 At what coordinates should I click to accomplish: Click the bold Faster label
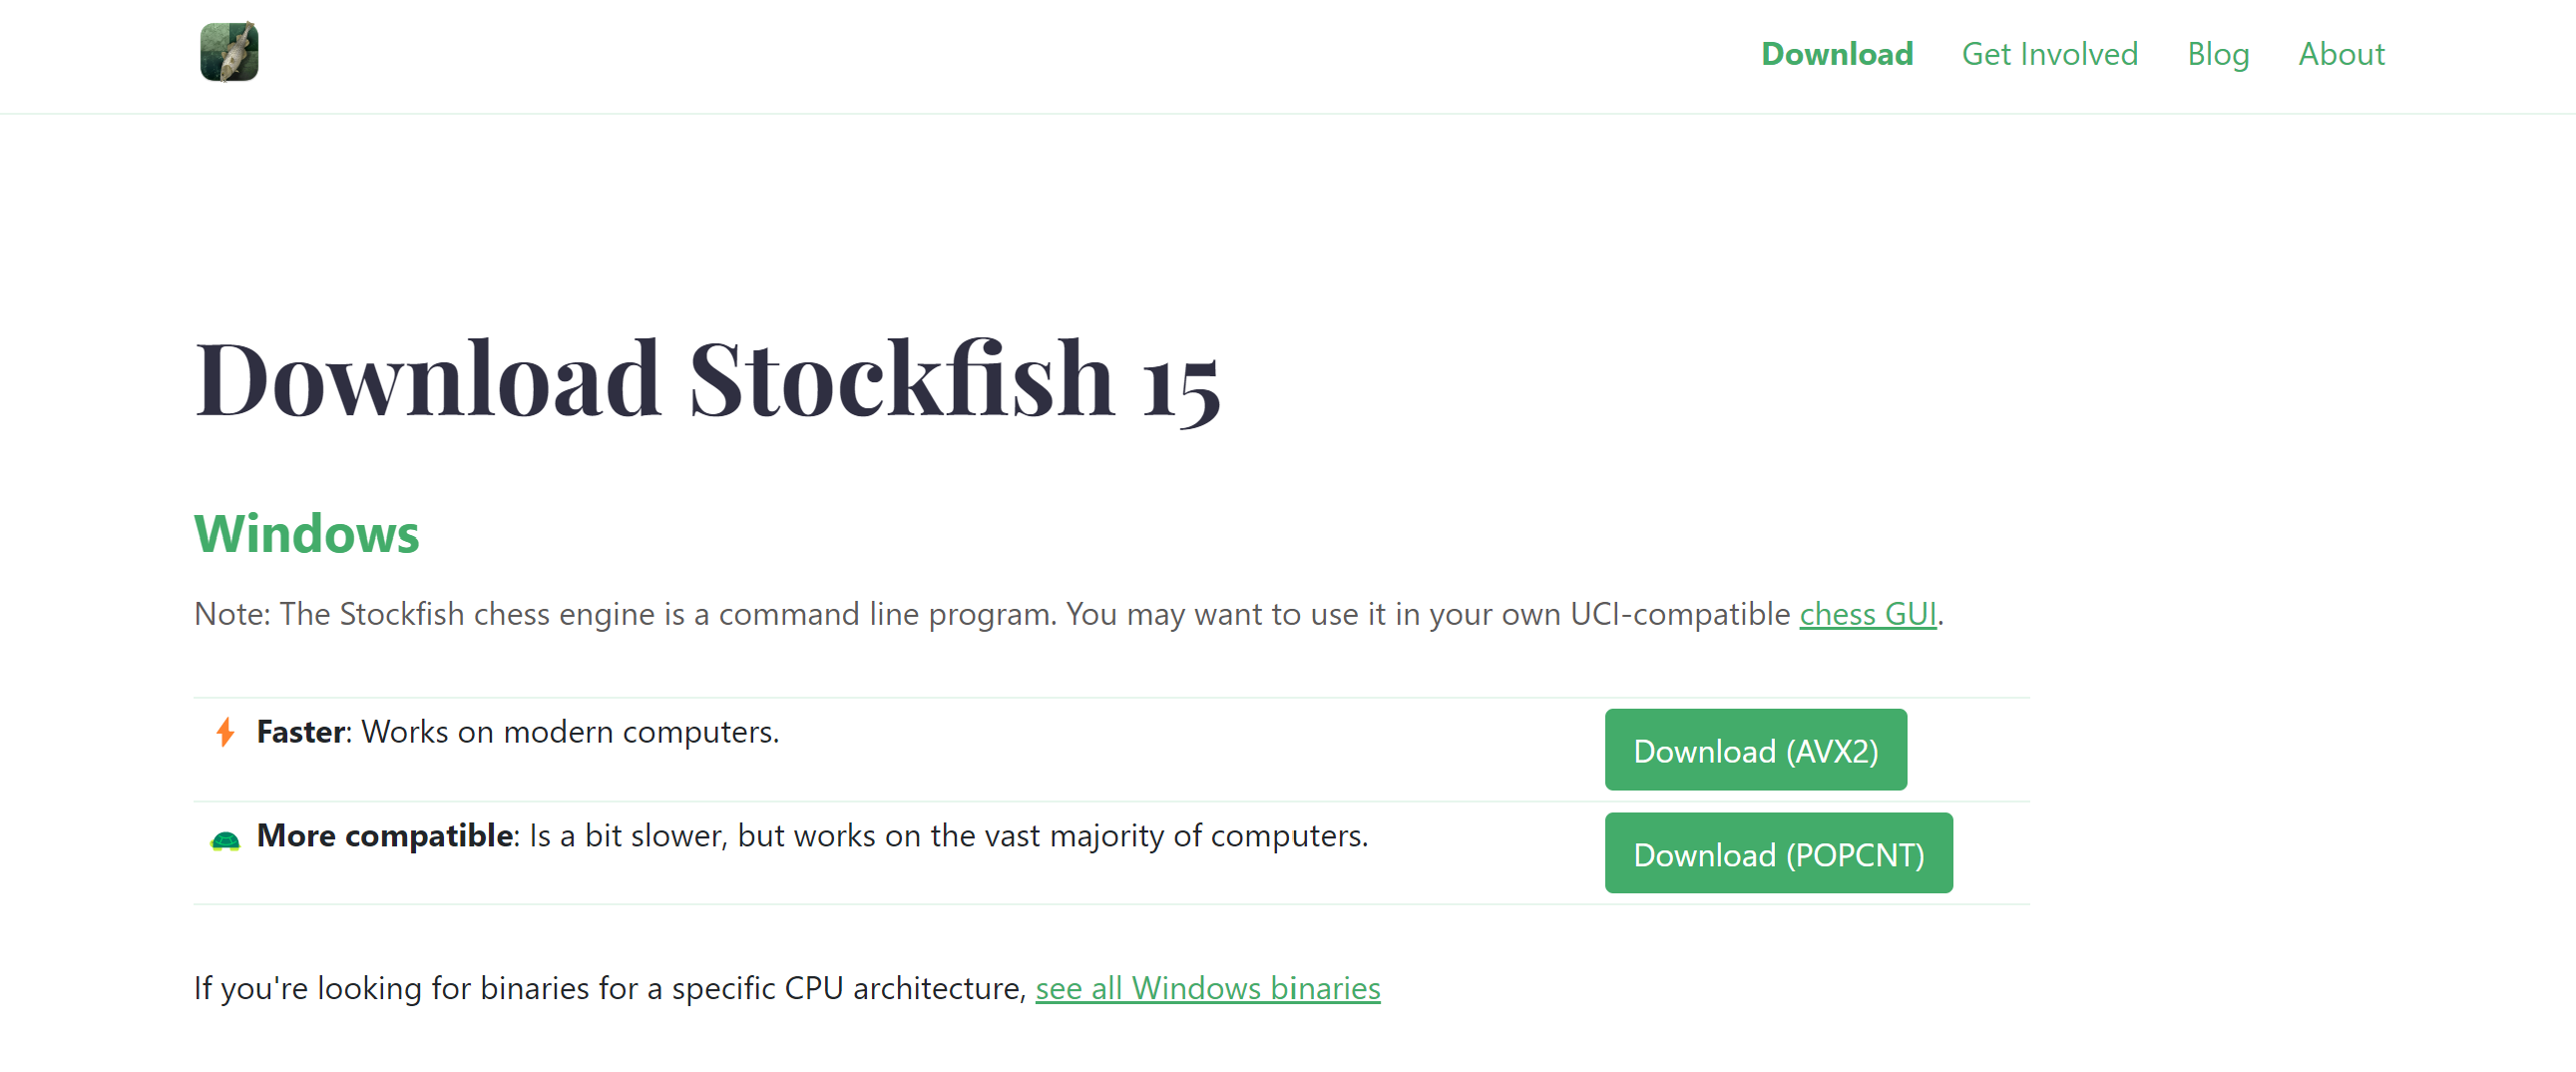tap(301, 732)
